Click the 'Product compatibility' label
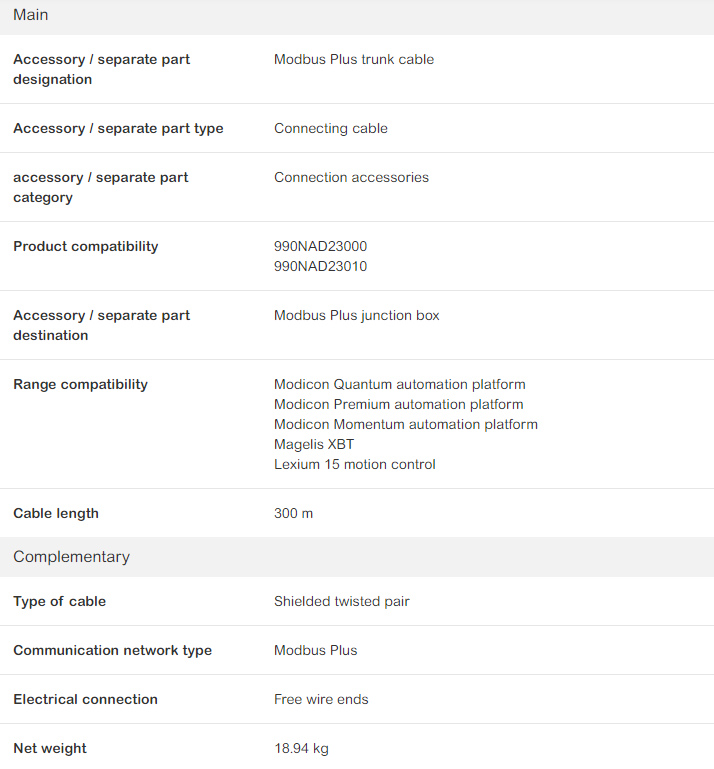714x769 pixels. point(86,247)
